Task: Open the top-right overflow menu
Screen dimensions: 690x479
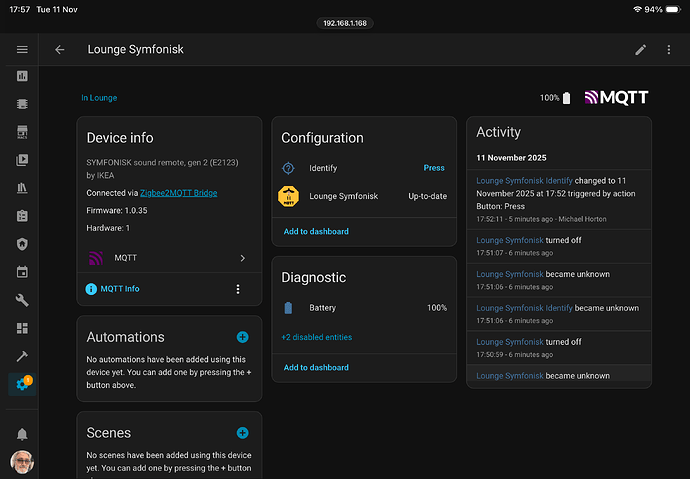Action: pos(669,49)
